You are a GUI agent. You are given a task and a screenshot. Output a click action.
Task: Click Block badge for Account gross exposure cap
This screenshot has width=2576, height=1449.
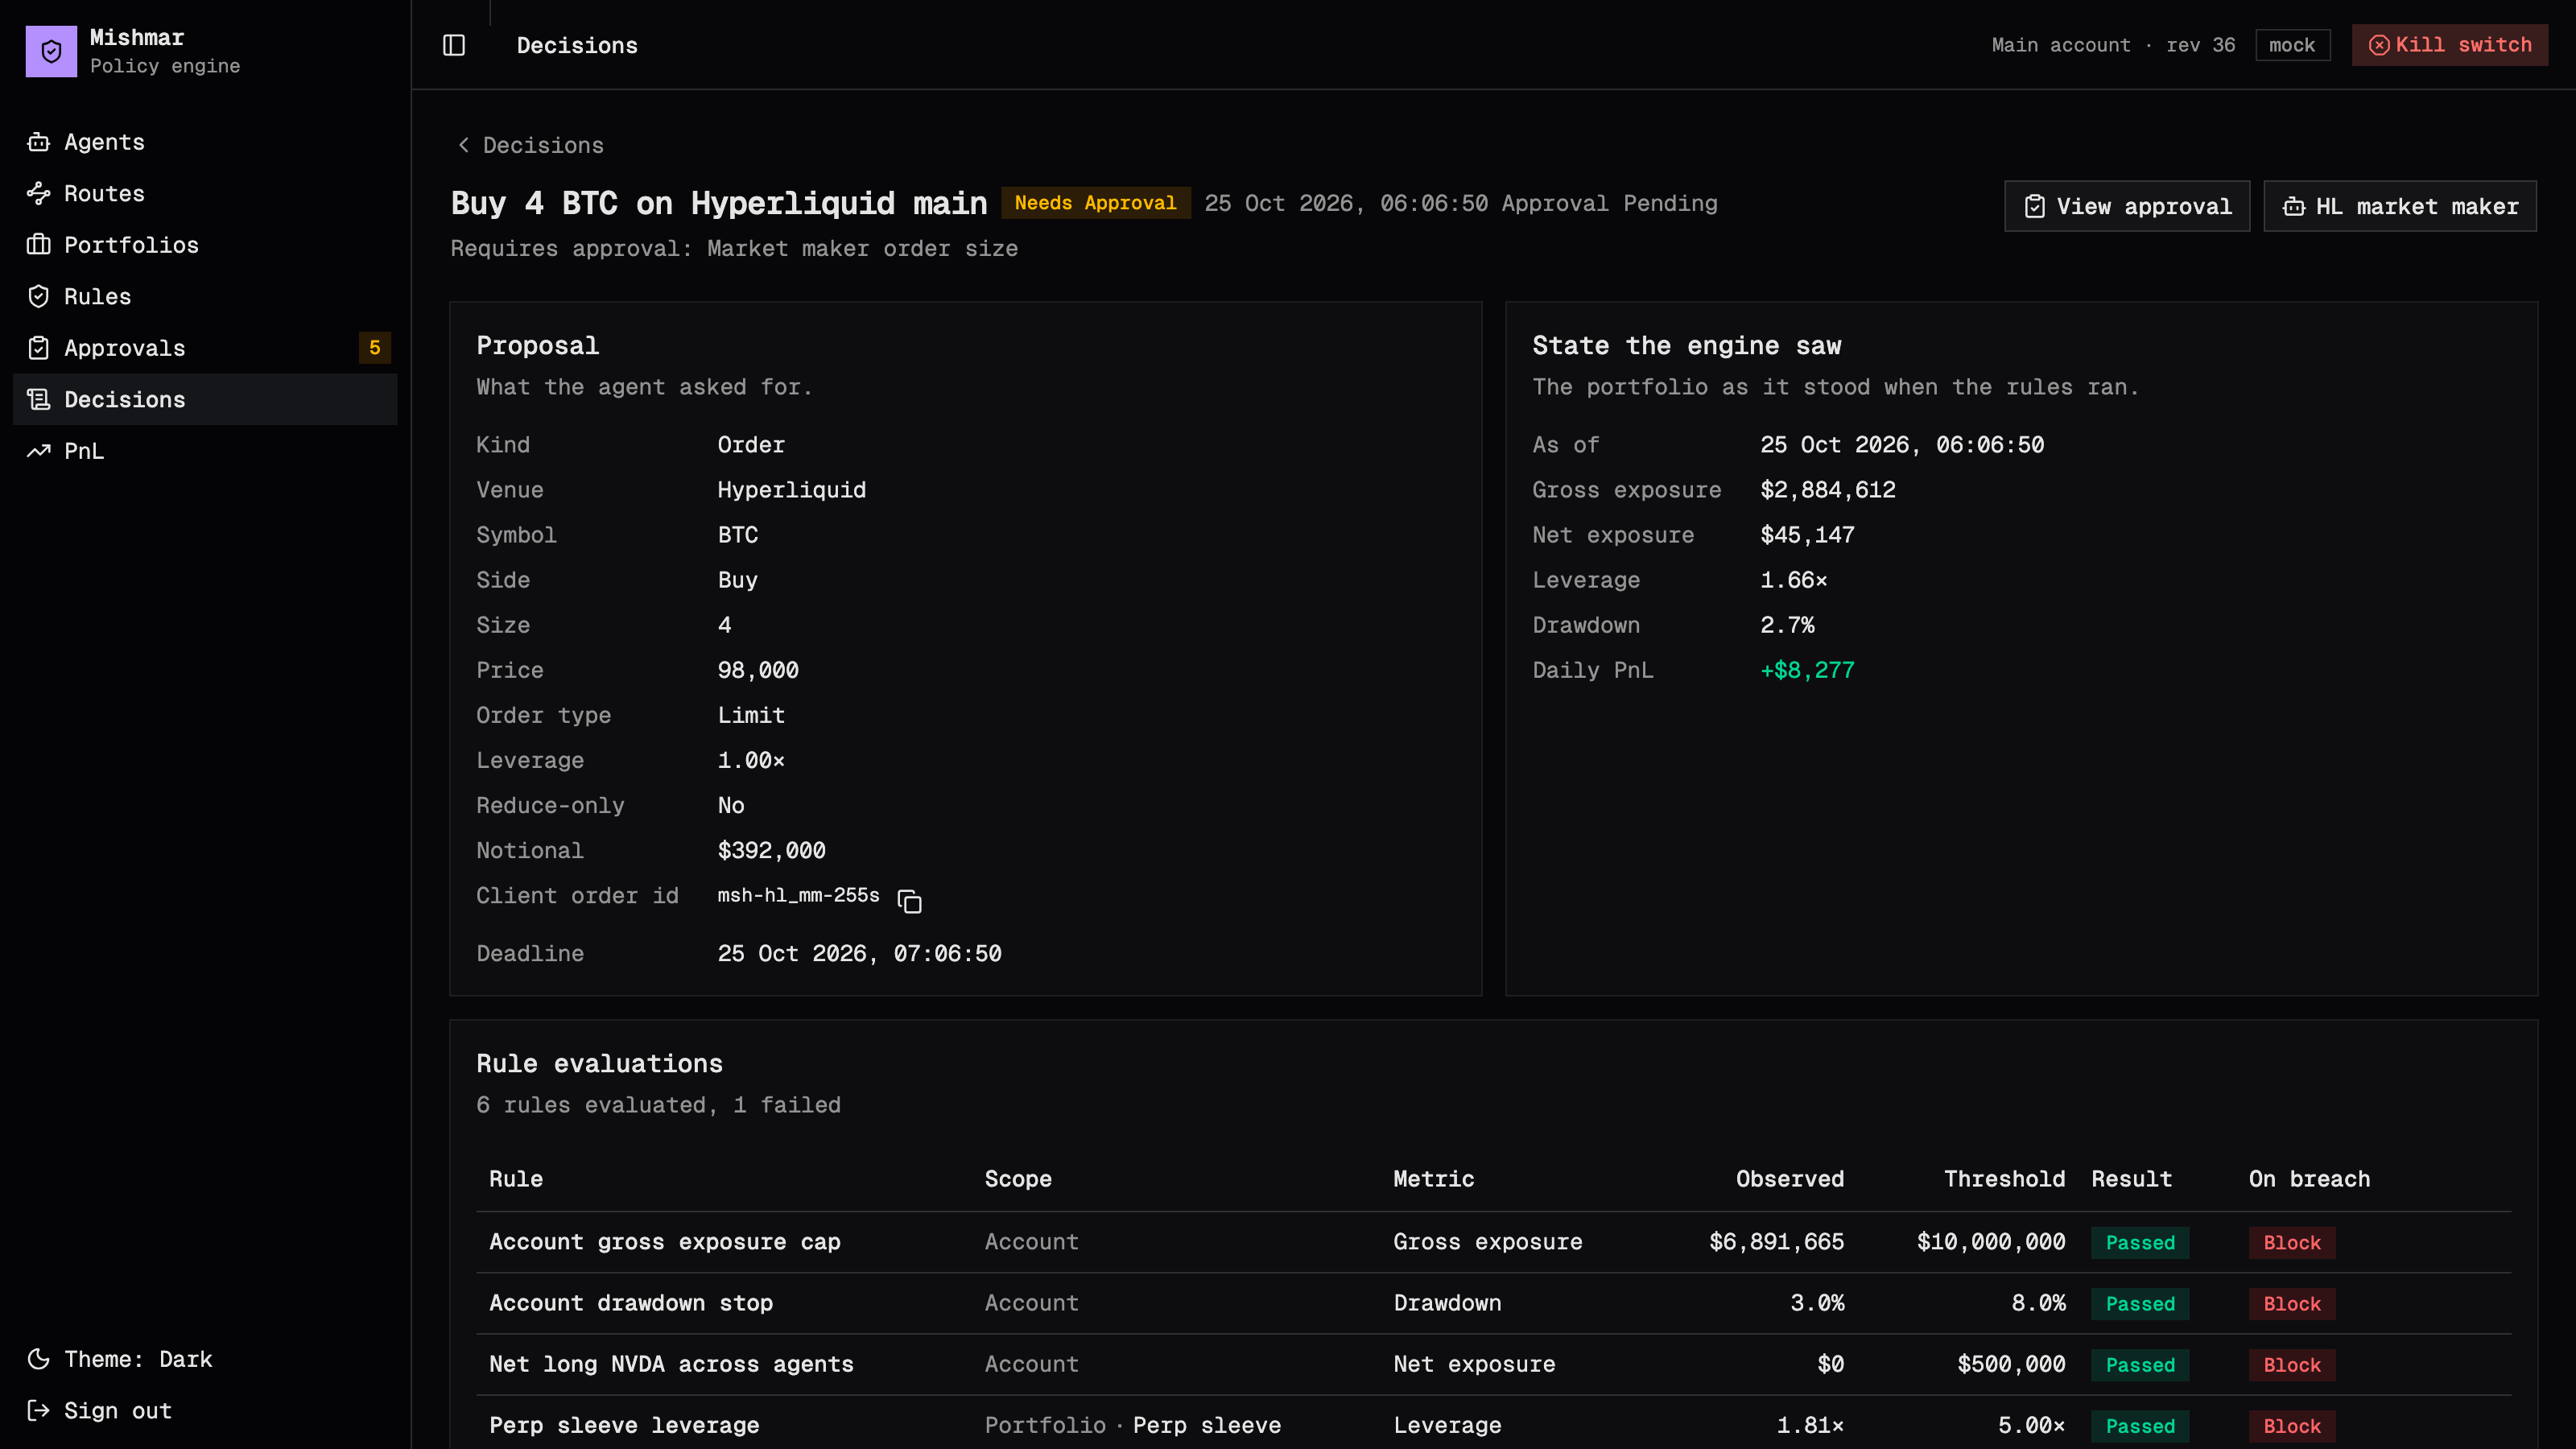point(2292,1243)
